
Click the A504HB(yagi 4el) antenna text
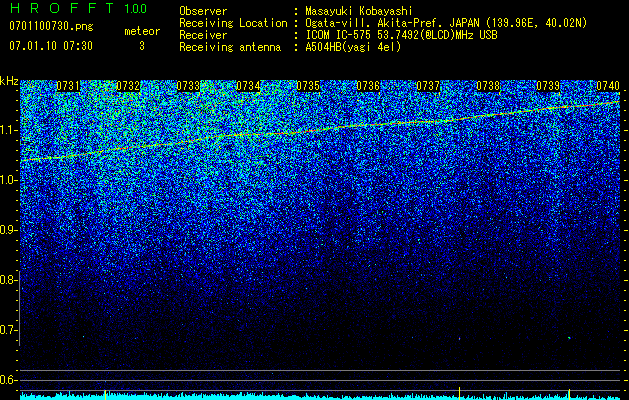[x=353, y=47]
